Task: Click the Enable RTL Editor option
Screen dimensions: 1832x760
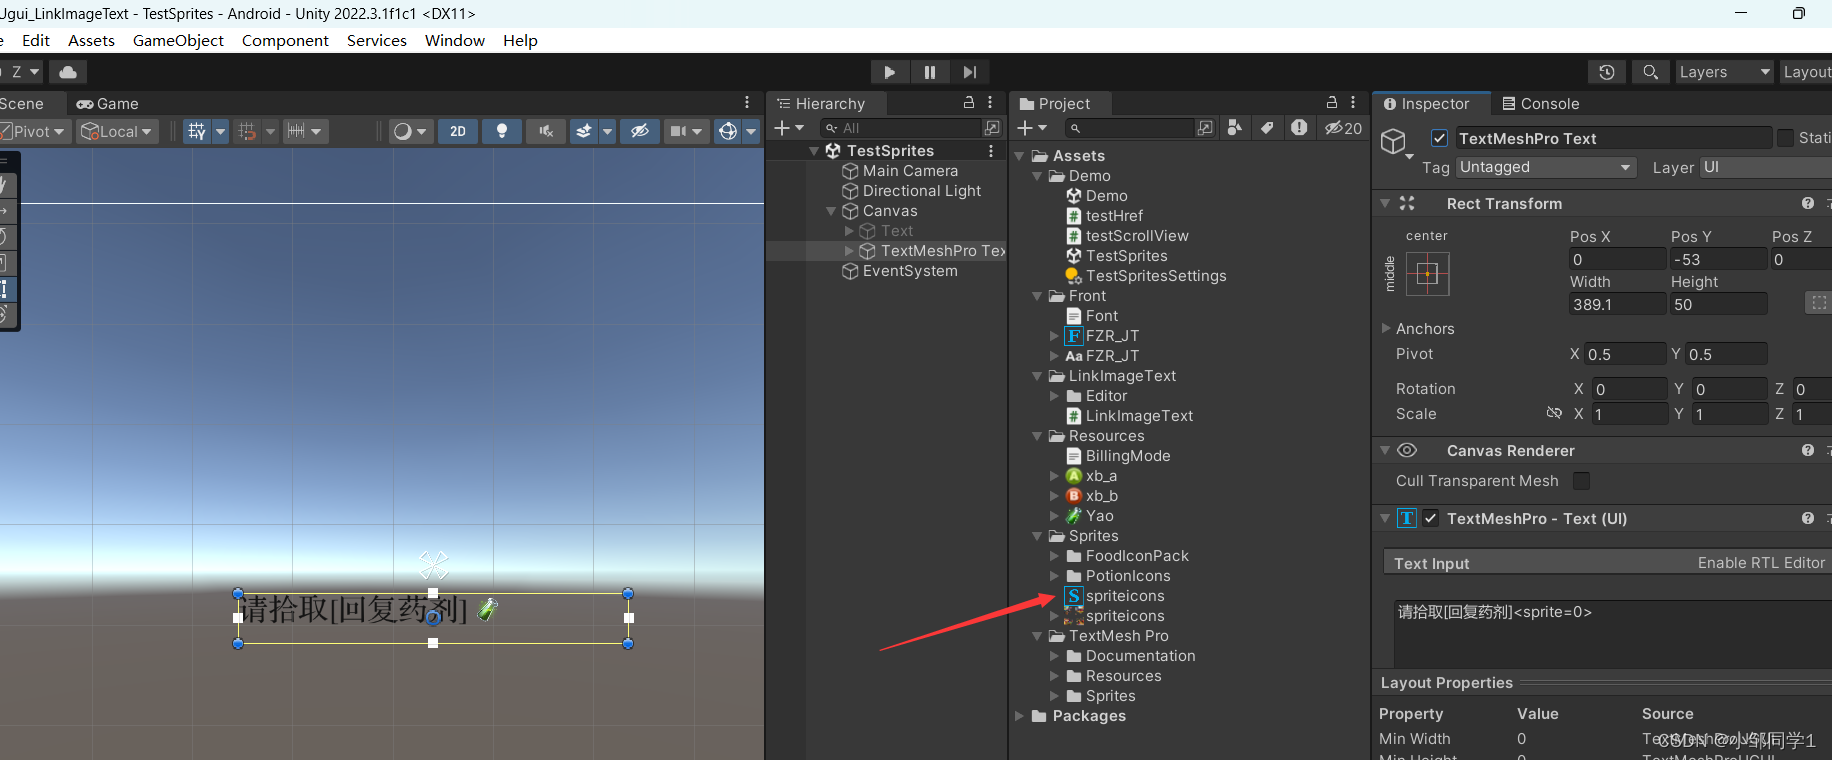Action: coord(1761,563)
